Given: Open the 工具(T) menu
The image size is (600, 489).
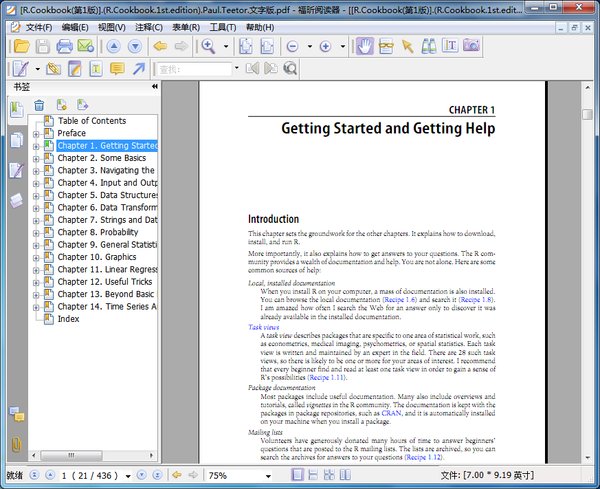Looking at the screenshot, I should coord(223,28).
